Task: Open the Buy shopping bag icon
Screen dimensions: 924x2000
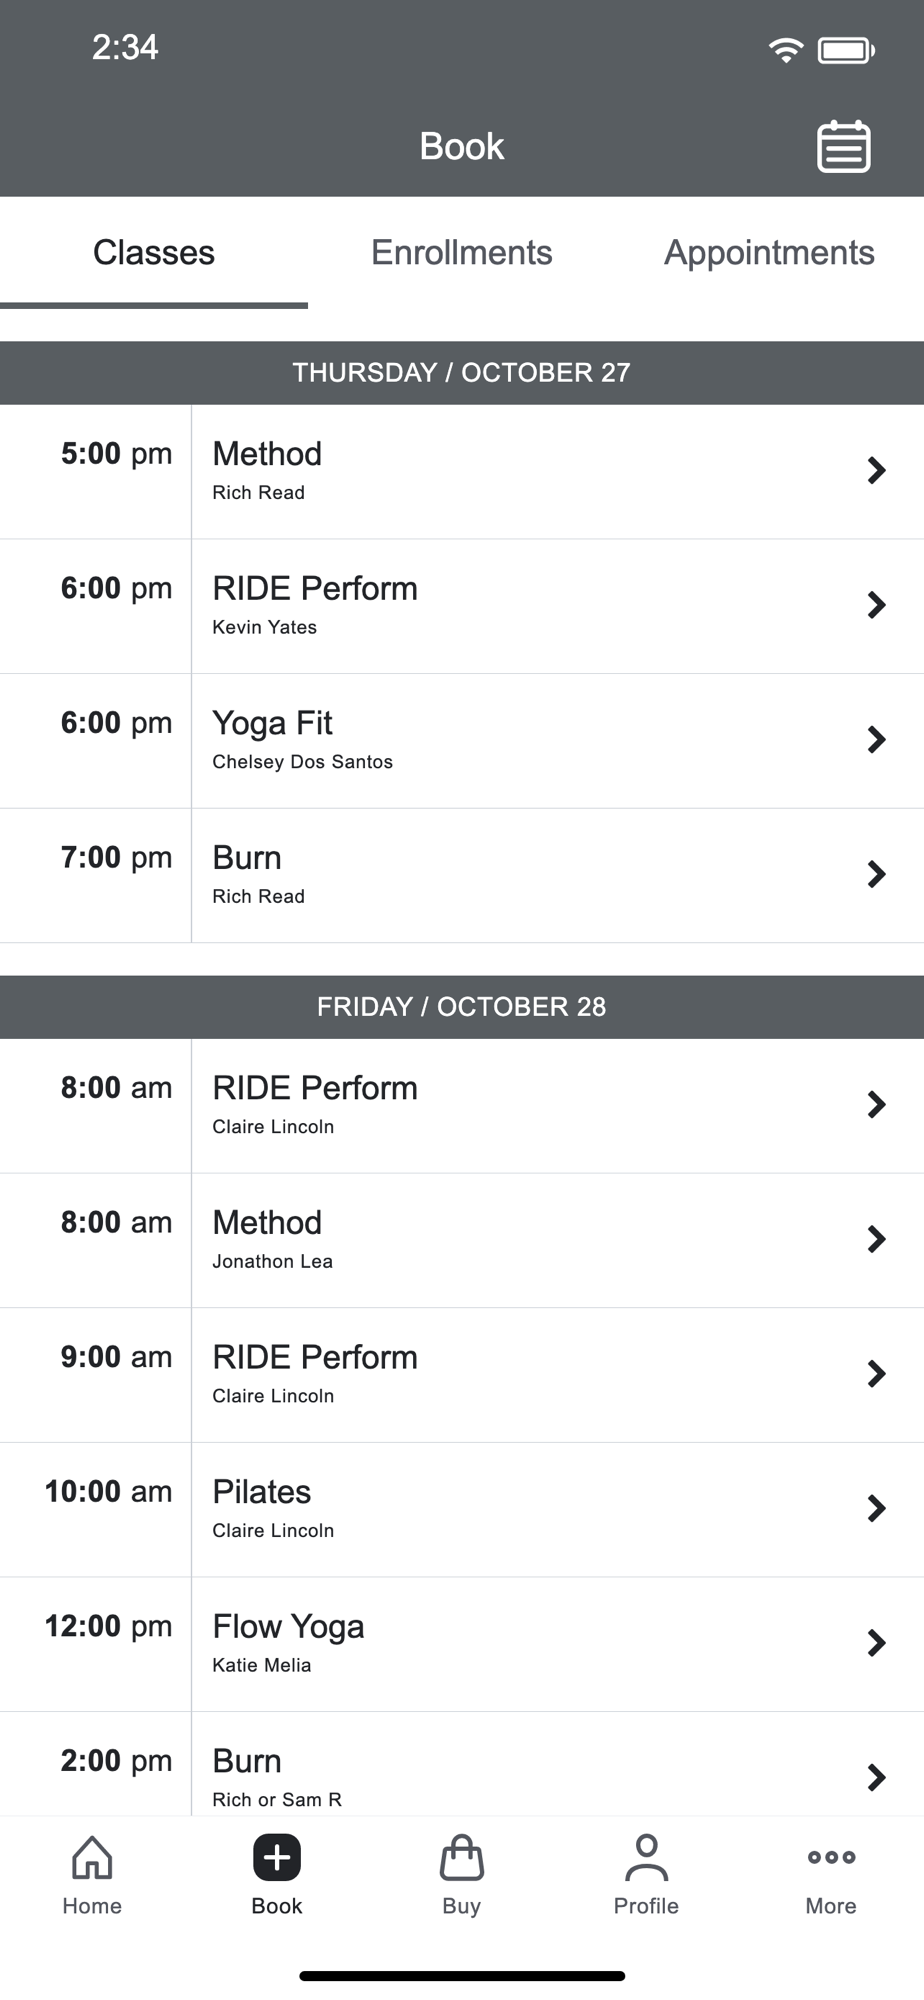Action: (461, 1858)
